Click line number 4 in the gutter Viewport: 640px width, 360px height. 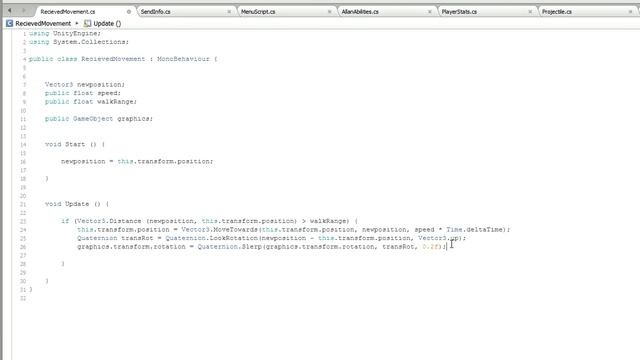pos(24,60)
